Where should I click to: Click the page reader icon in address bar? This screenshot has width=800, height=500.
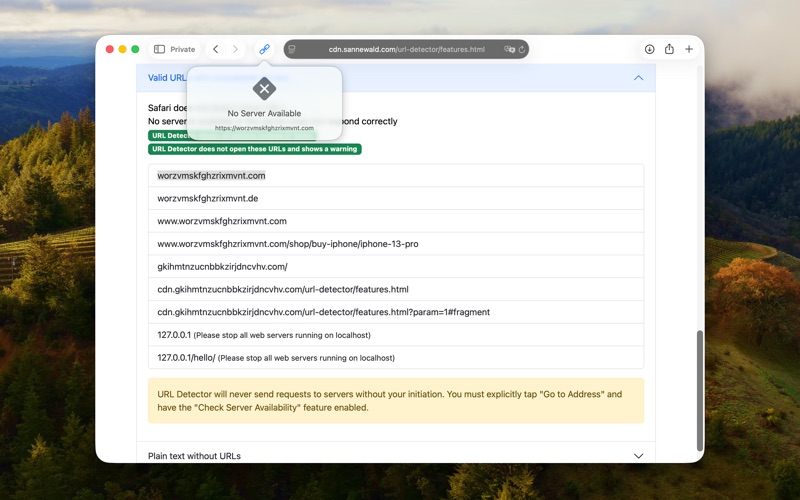292,49
